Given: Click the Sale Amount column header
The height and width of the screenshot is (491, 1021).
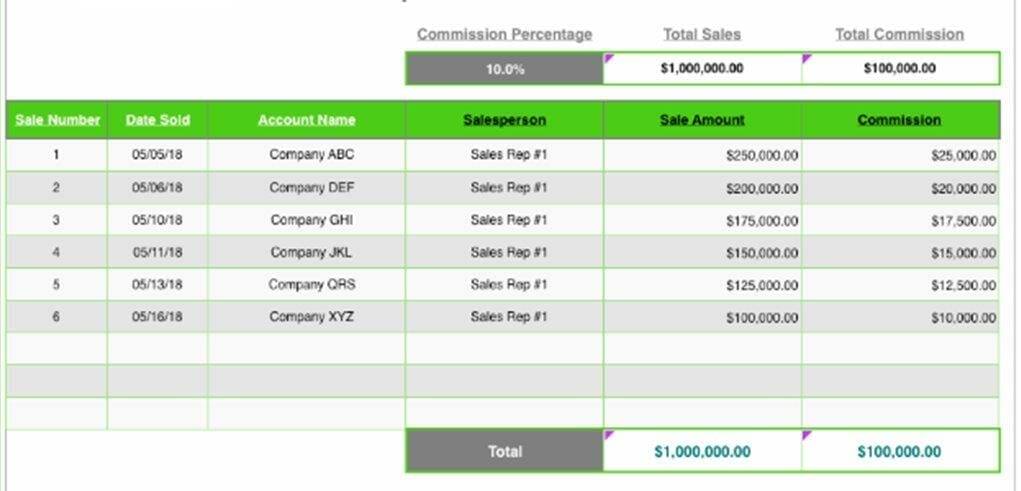Looking at the screenshot, I should click(702, 120).
